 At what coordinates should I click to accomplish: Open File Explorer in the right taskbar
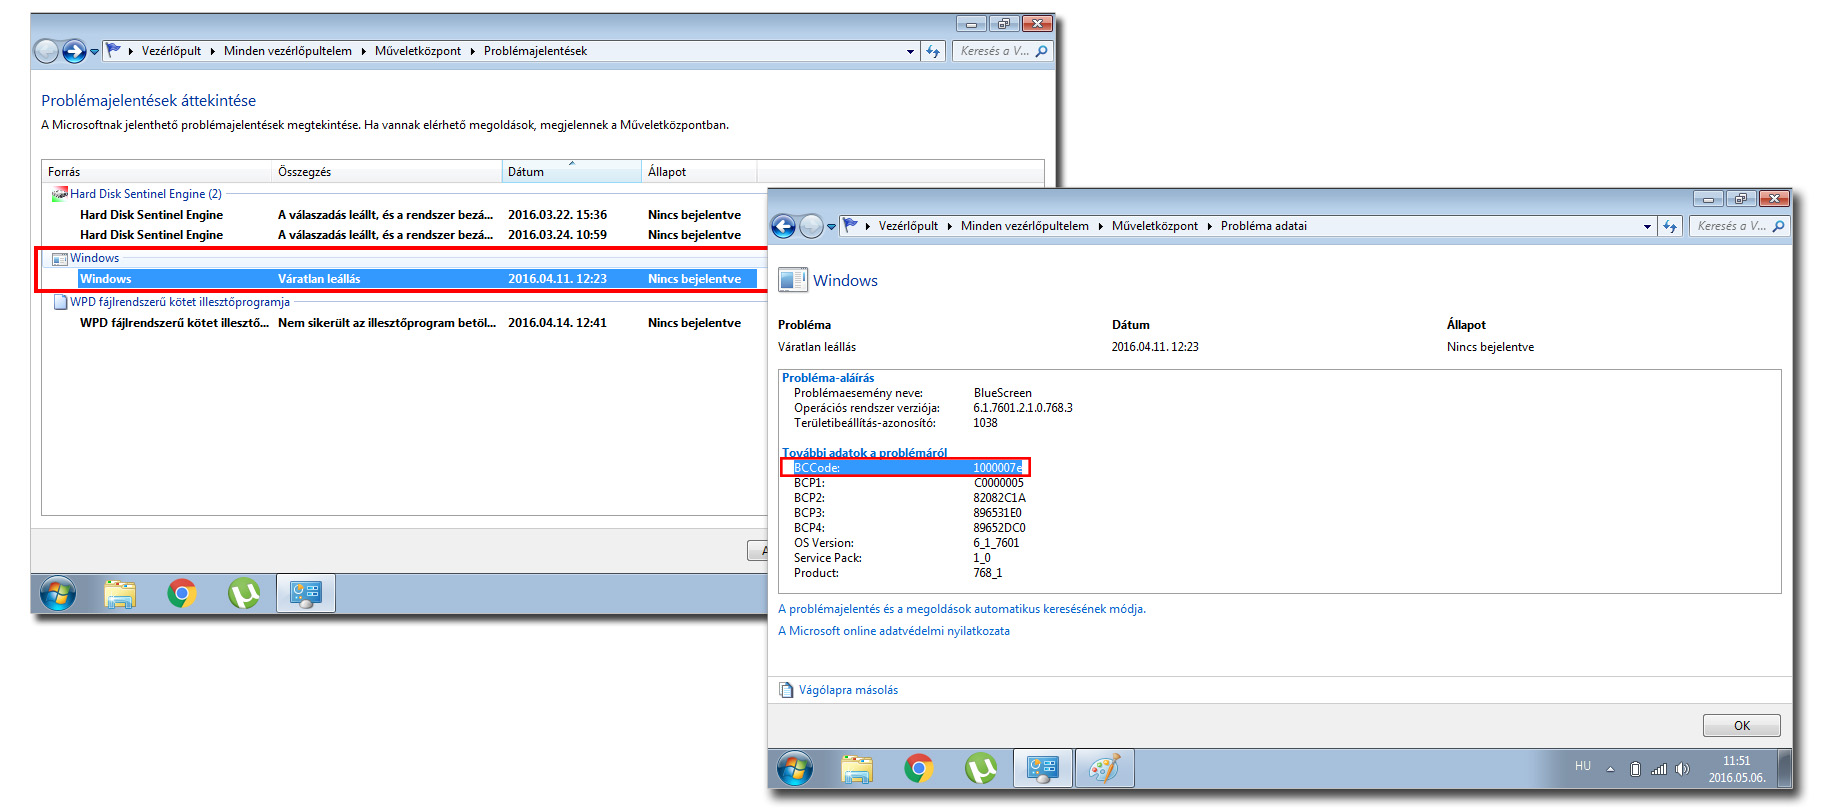click(857, 768)
